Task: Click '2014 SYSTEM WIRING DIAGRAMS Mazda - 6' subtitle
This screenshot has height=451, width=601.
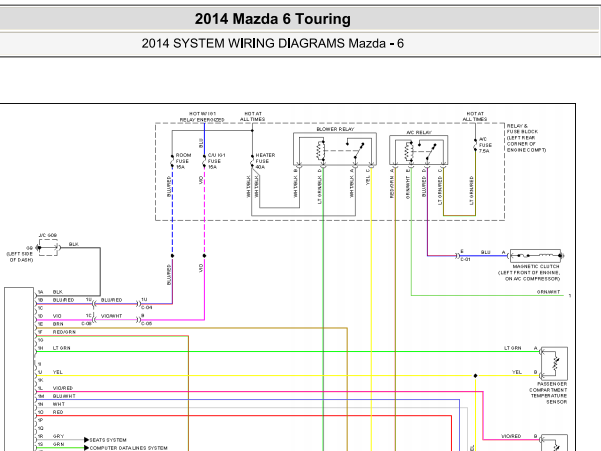Action: pos(273,43)
